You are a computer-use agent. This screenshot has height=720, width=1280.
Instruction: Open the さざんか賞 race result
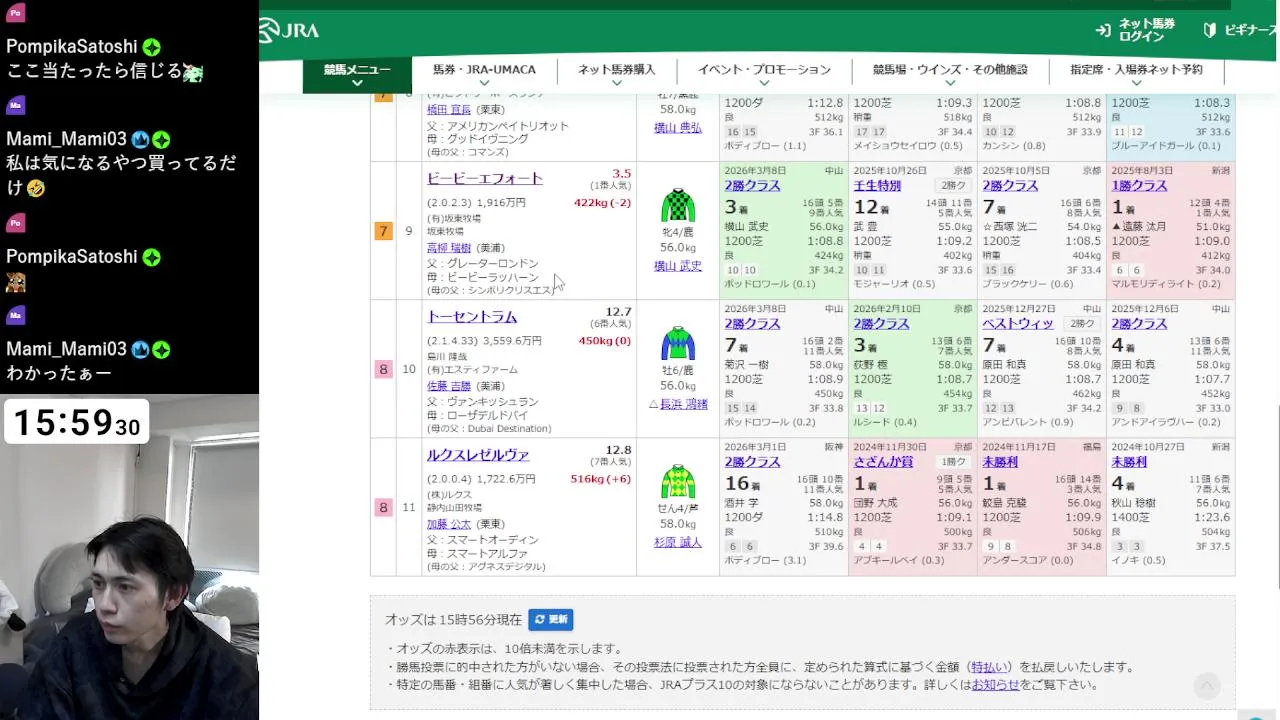883,462
